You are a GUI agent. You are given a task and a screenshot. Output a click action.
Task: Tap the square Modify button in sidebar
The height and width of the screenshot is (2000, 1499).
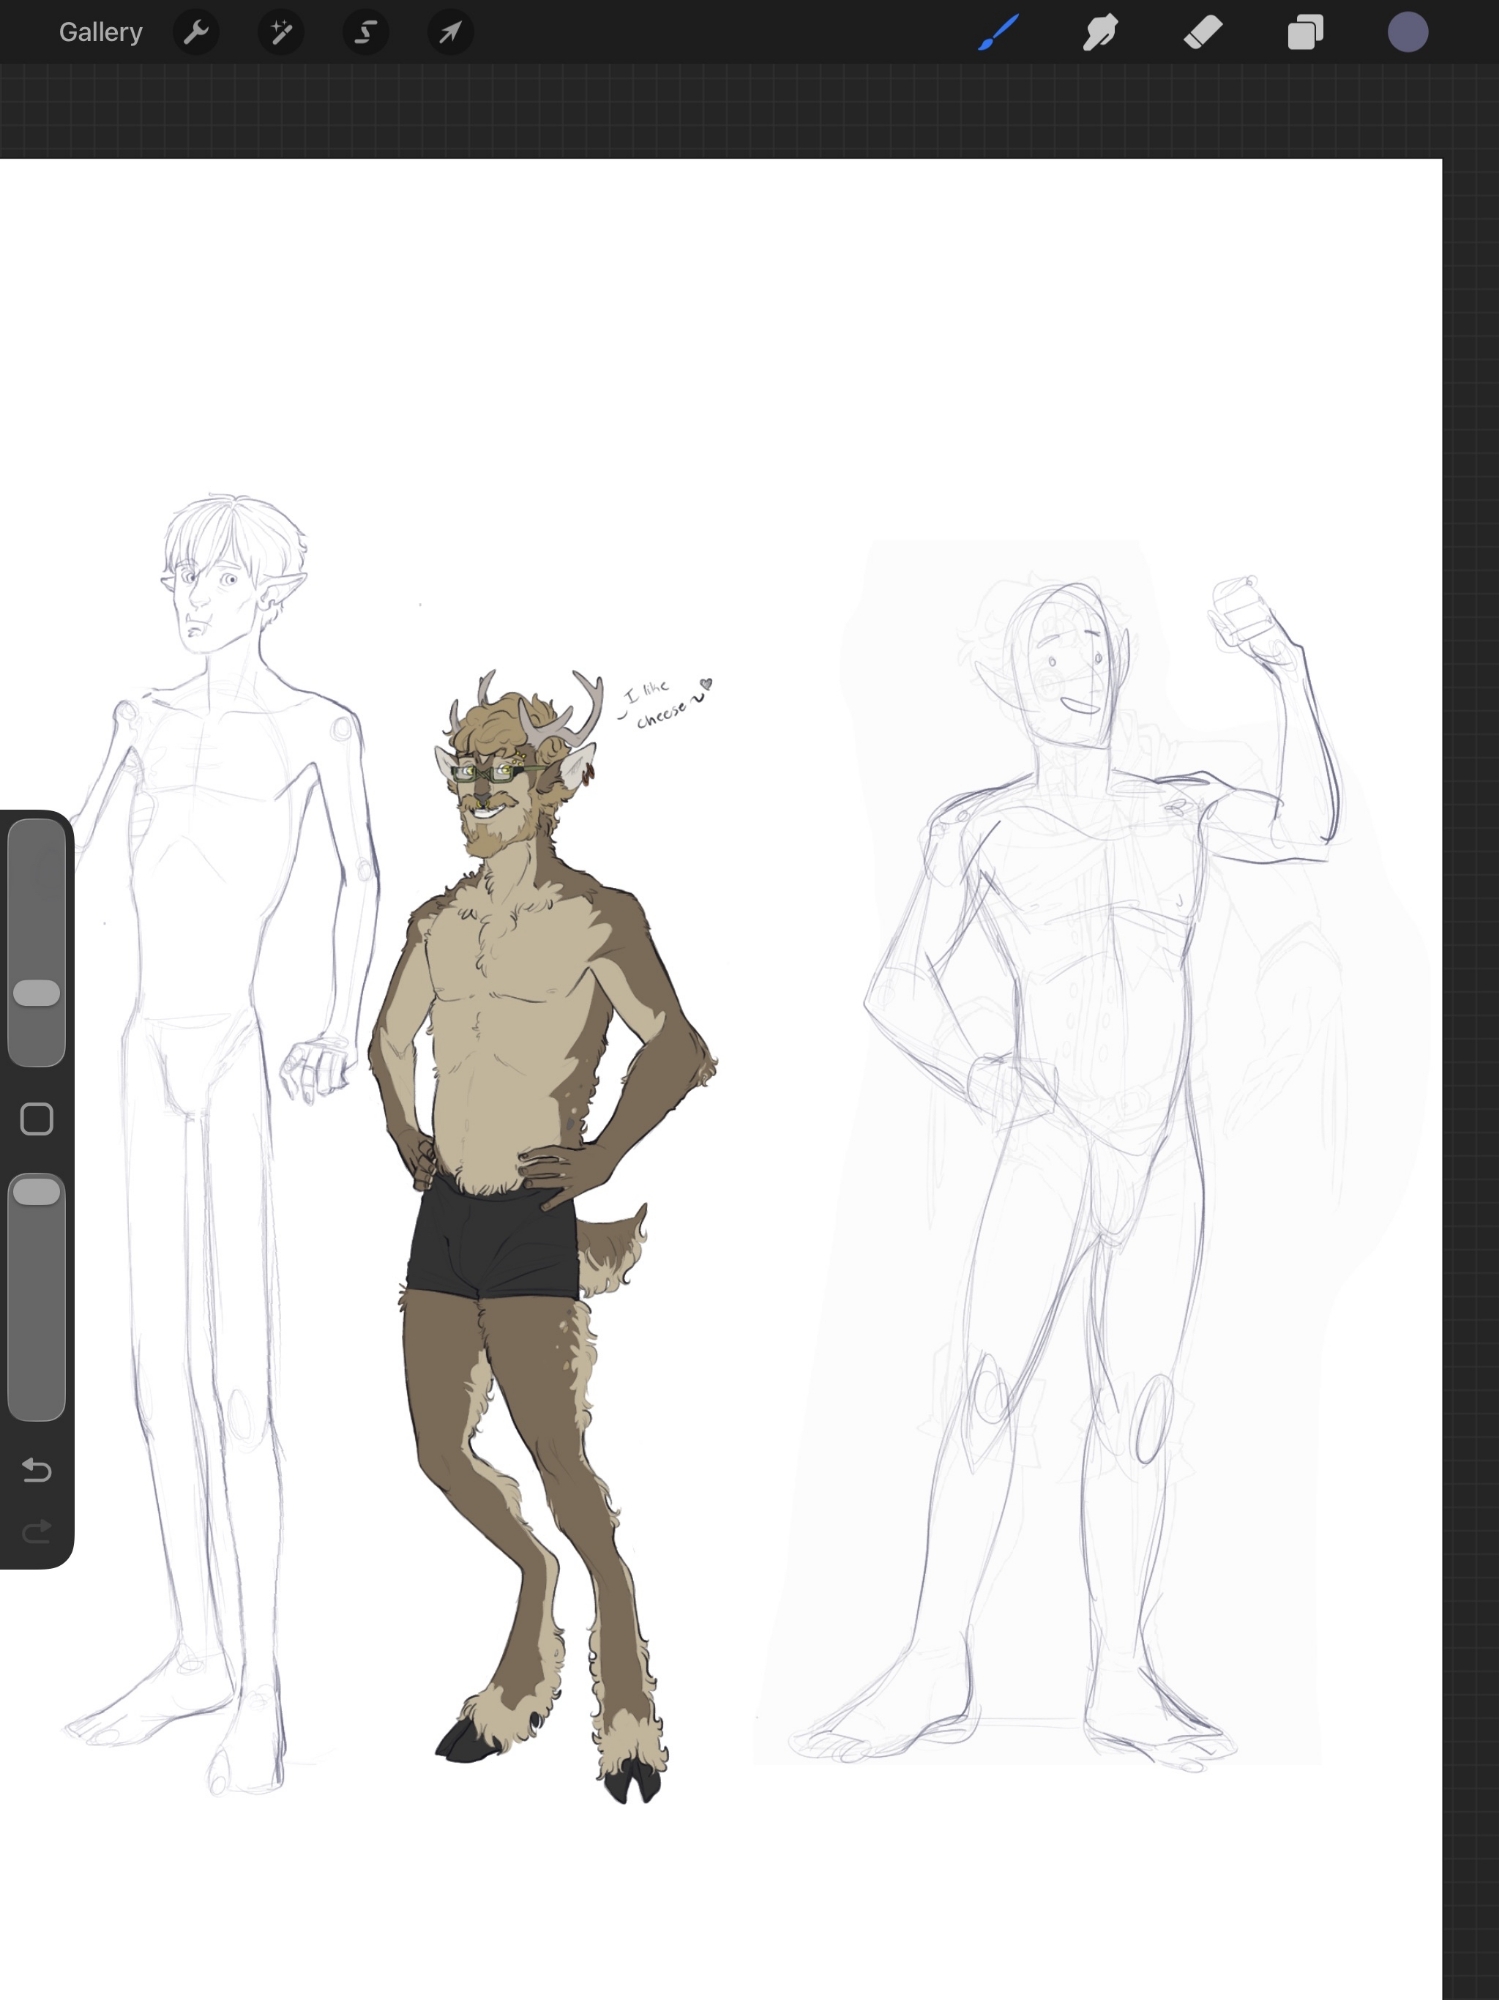(x=37, y=1119)
